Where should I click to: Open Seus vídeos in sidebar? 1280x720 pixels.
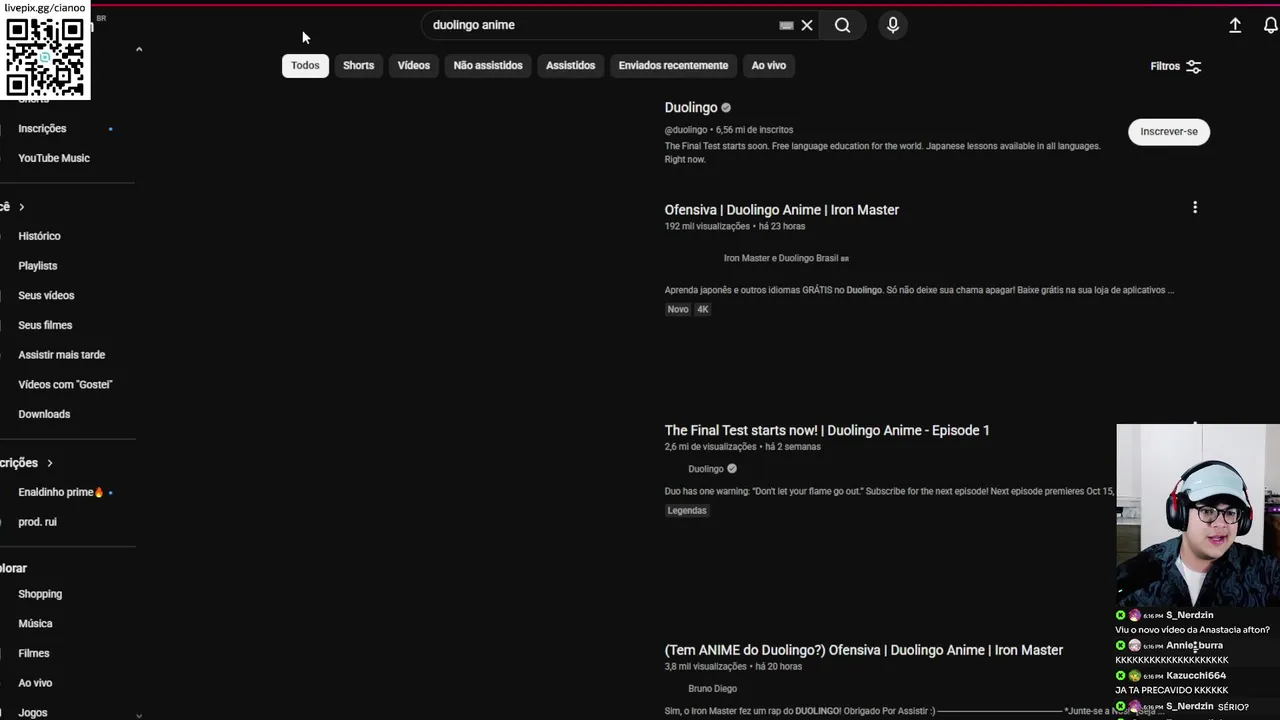click(46, 296)
